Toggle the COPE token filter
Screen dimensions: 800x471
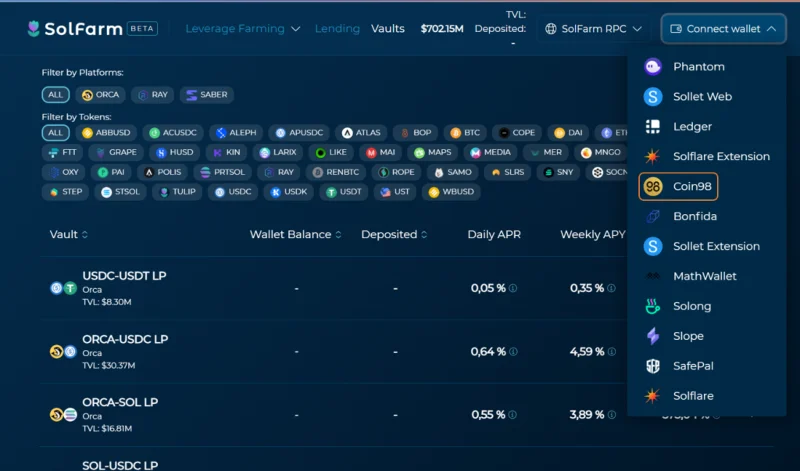pyautogui.click(x=517, y=133)
